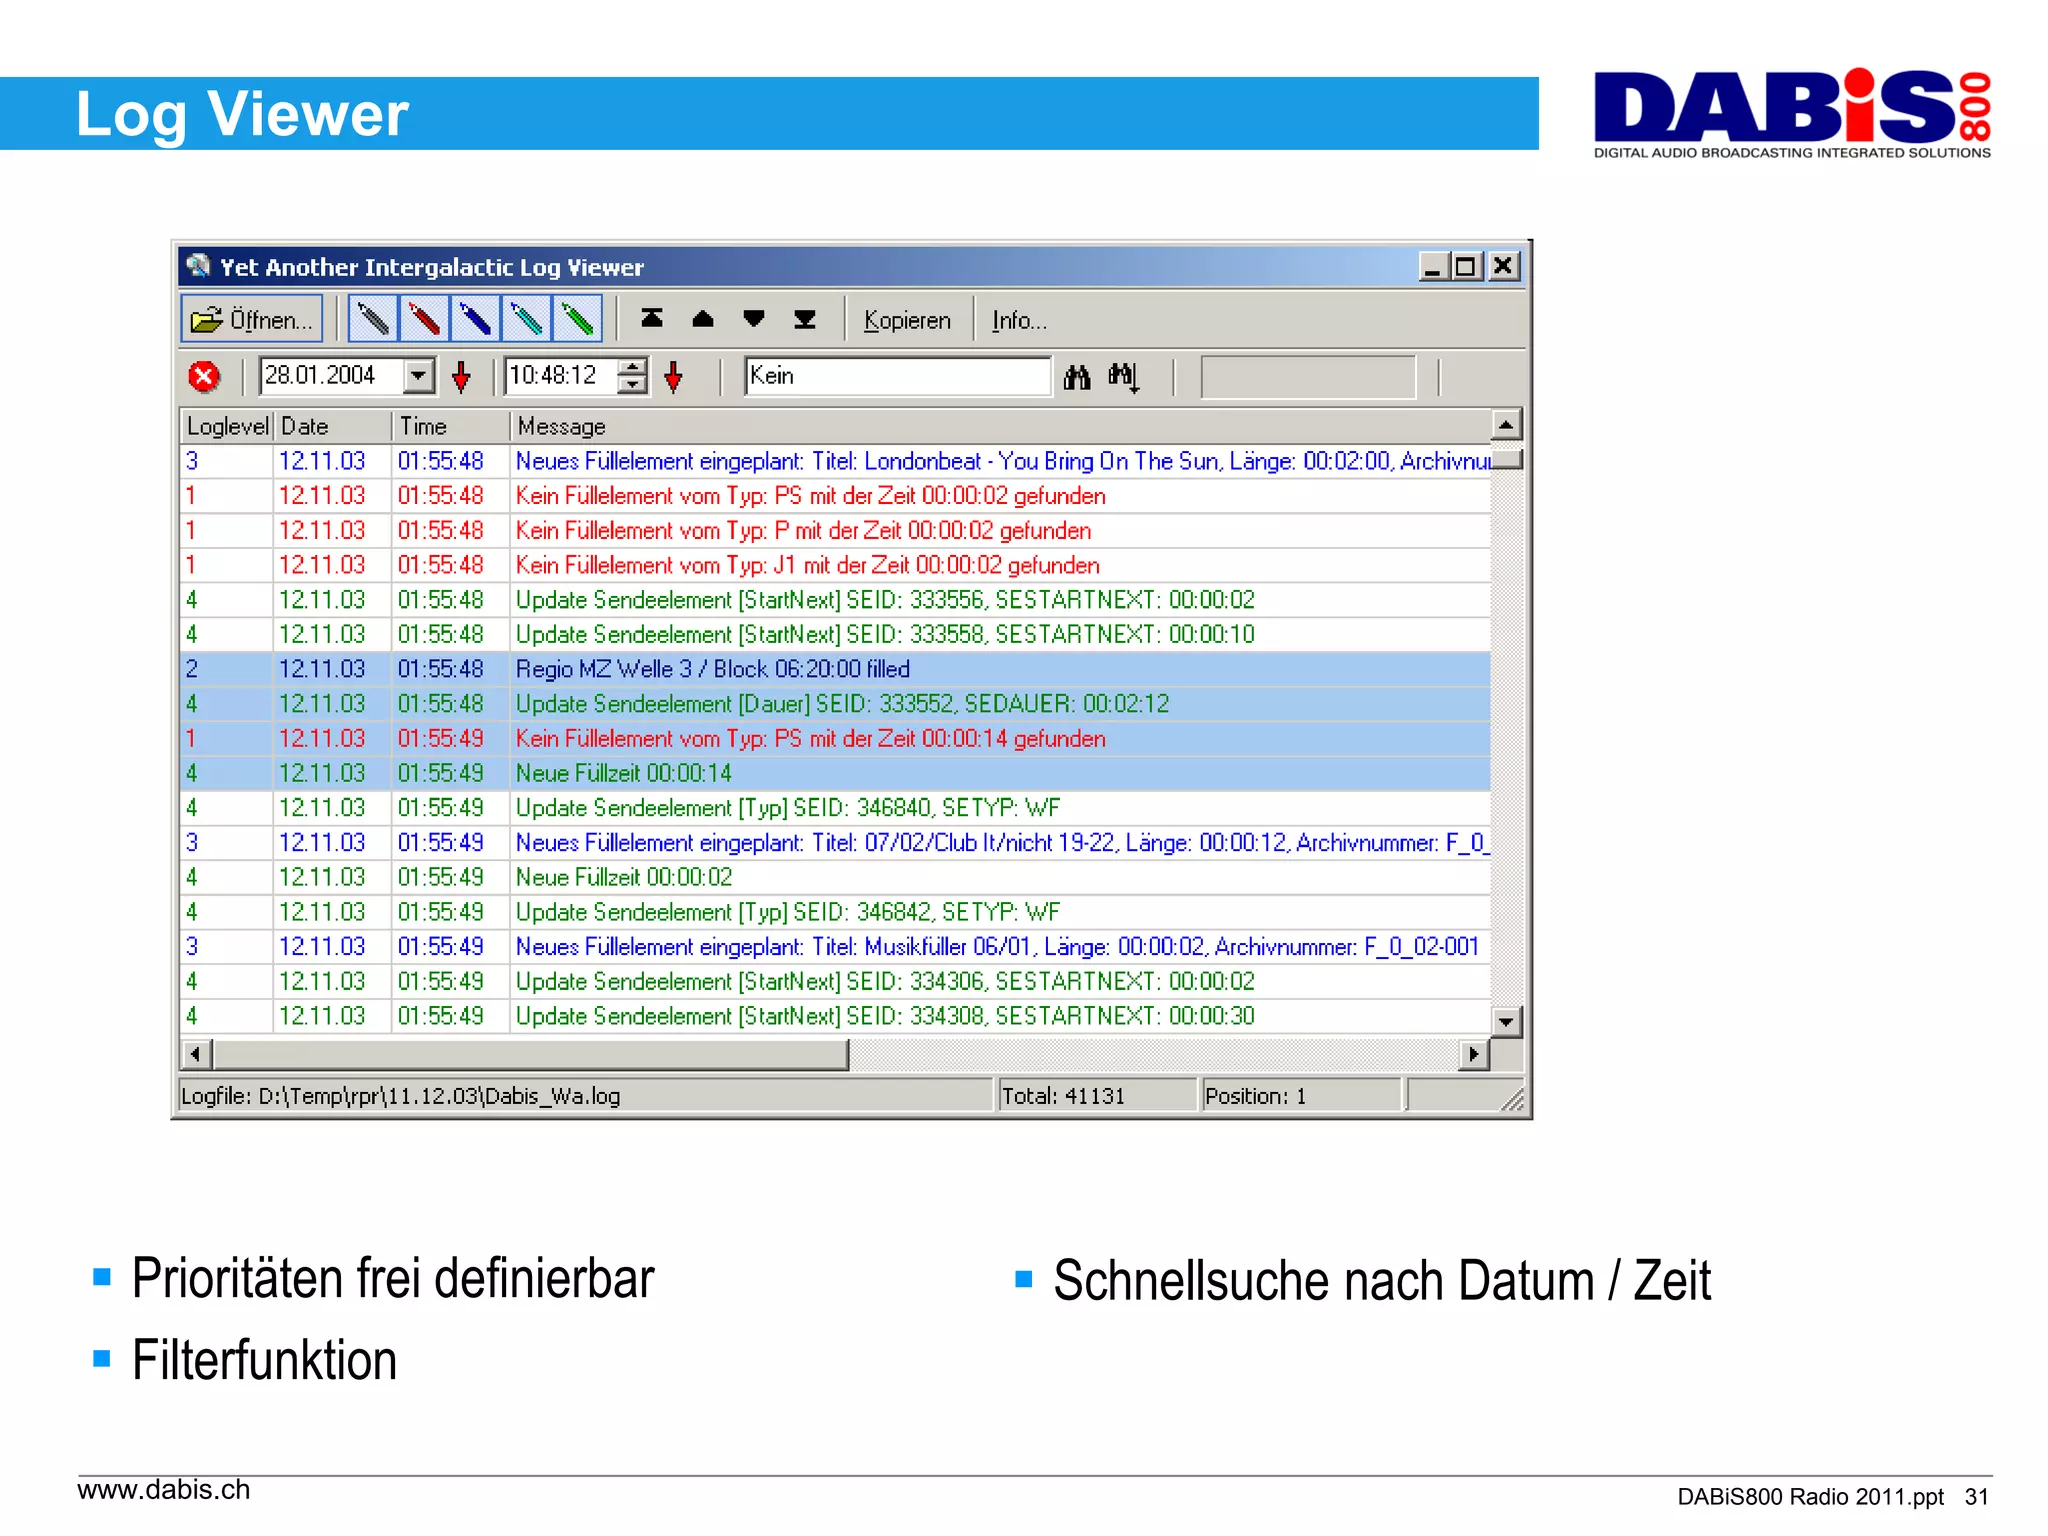
Task: Select row with SEID: 333558
Action: point(835,634)
